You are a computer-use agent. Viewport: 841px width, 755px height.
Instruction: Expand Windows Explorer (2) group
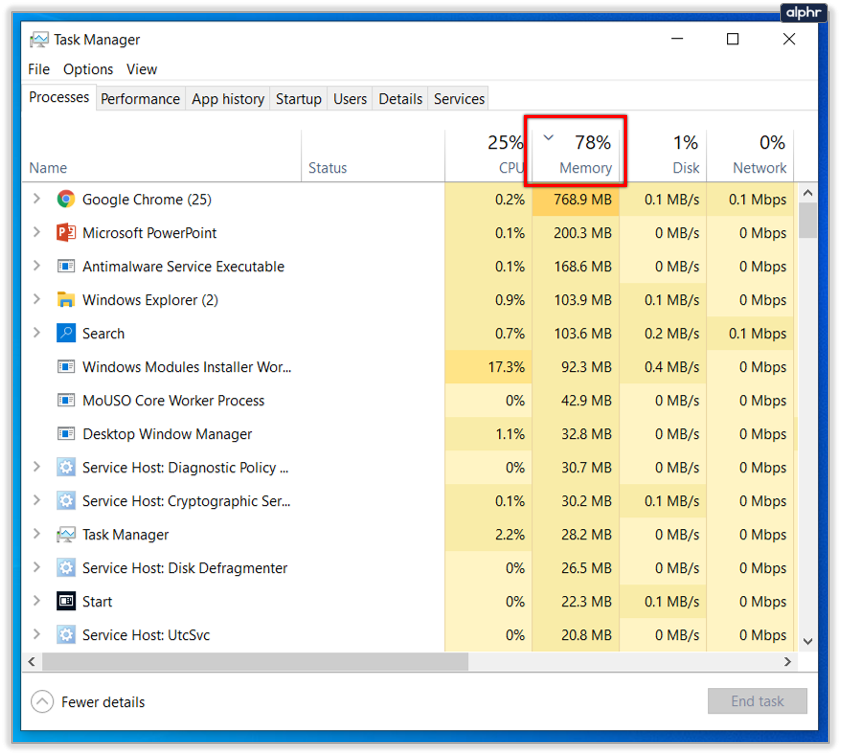coord(36,299)
